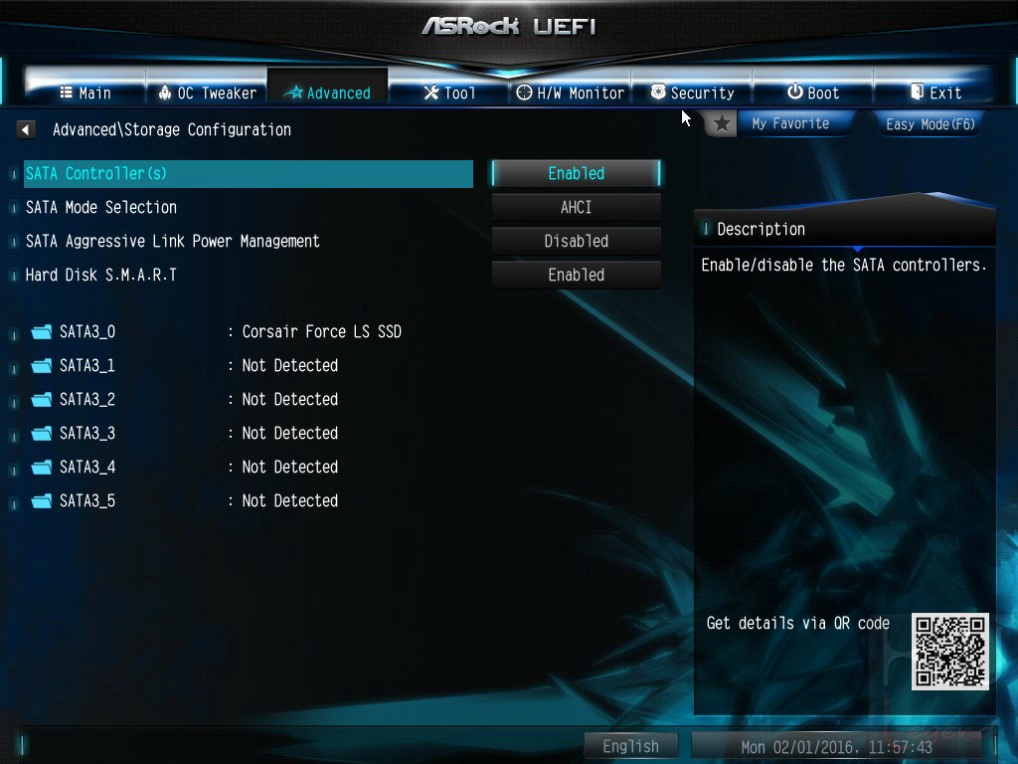1018x764 pixels.
Task: Open the English language selector
Action: (x=631, y=746)
